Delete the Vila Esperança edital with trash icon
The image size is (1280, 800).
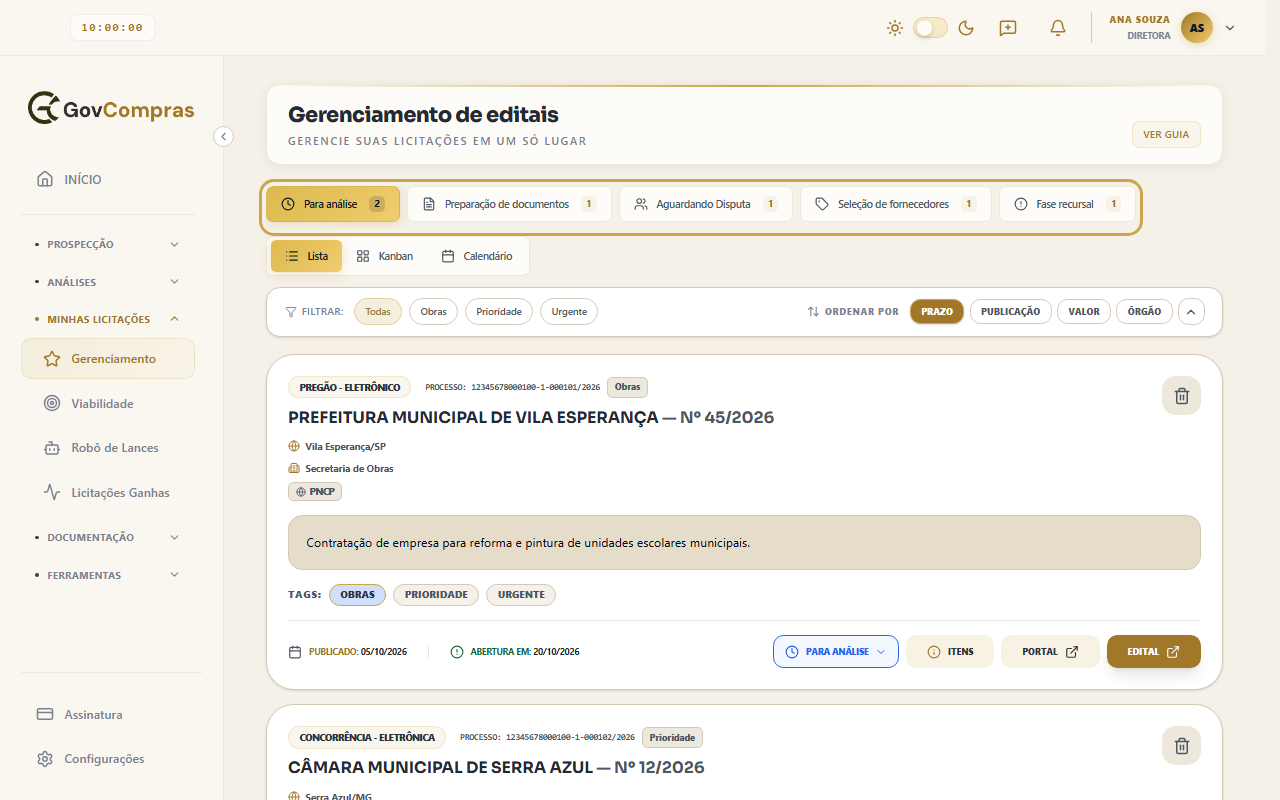pyautogui.click(x=1181, y=396)
